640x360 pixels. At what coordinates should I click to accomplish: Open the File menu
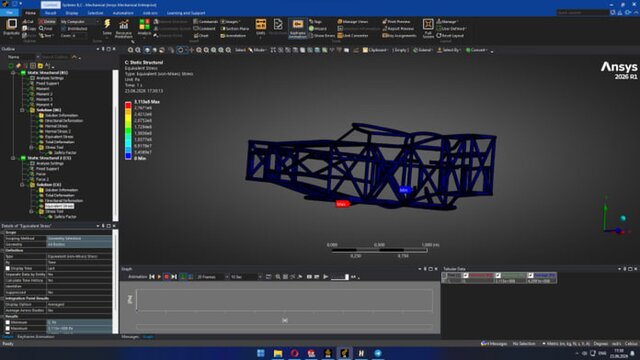(9, 13)
